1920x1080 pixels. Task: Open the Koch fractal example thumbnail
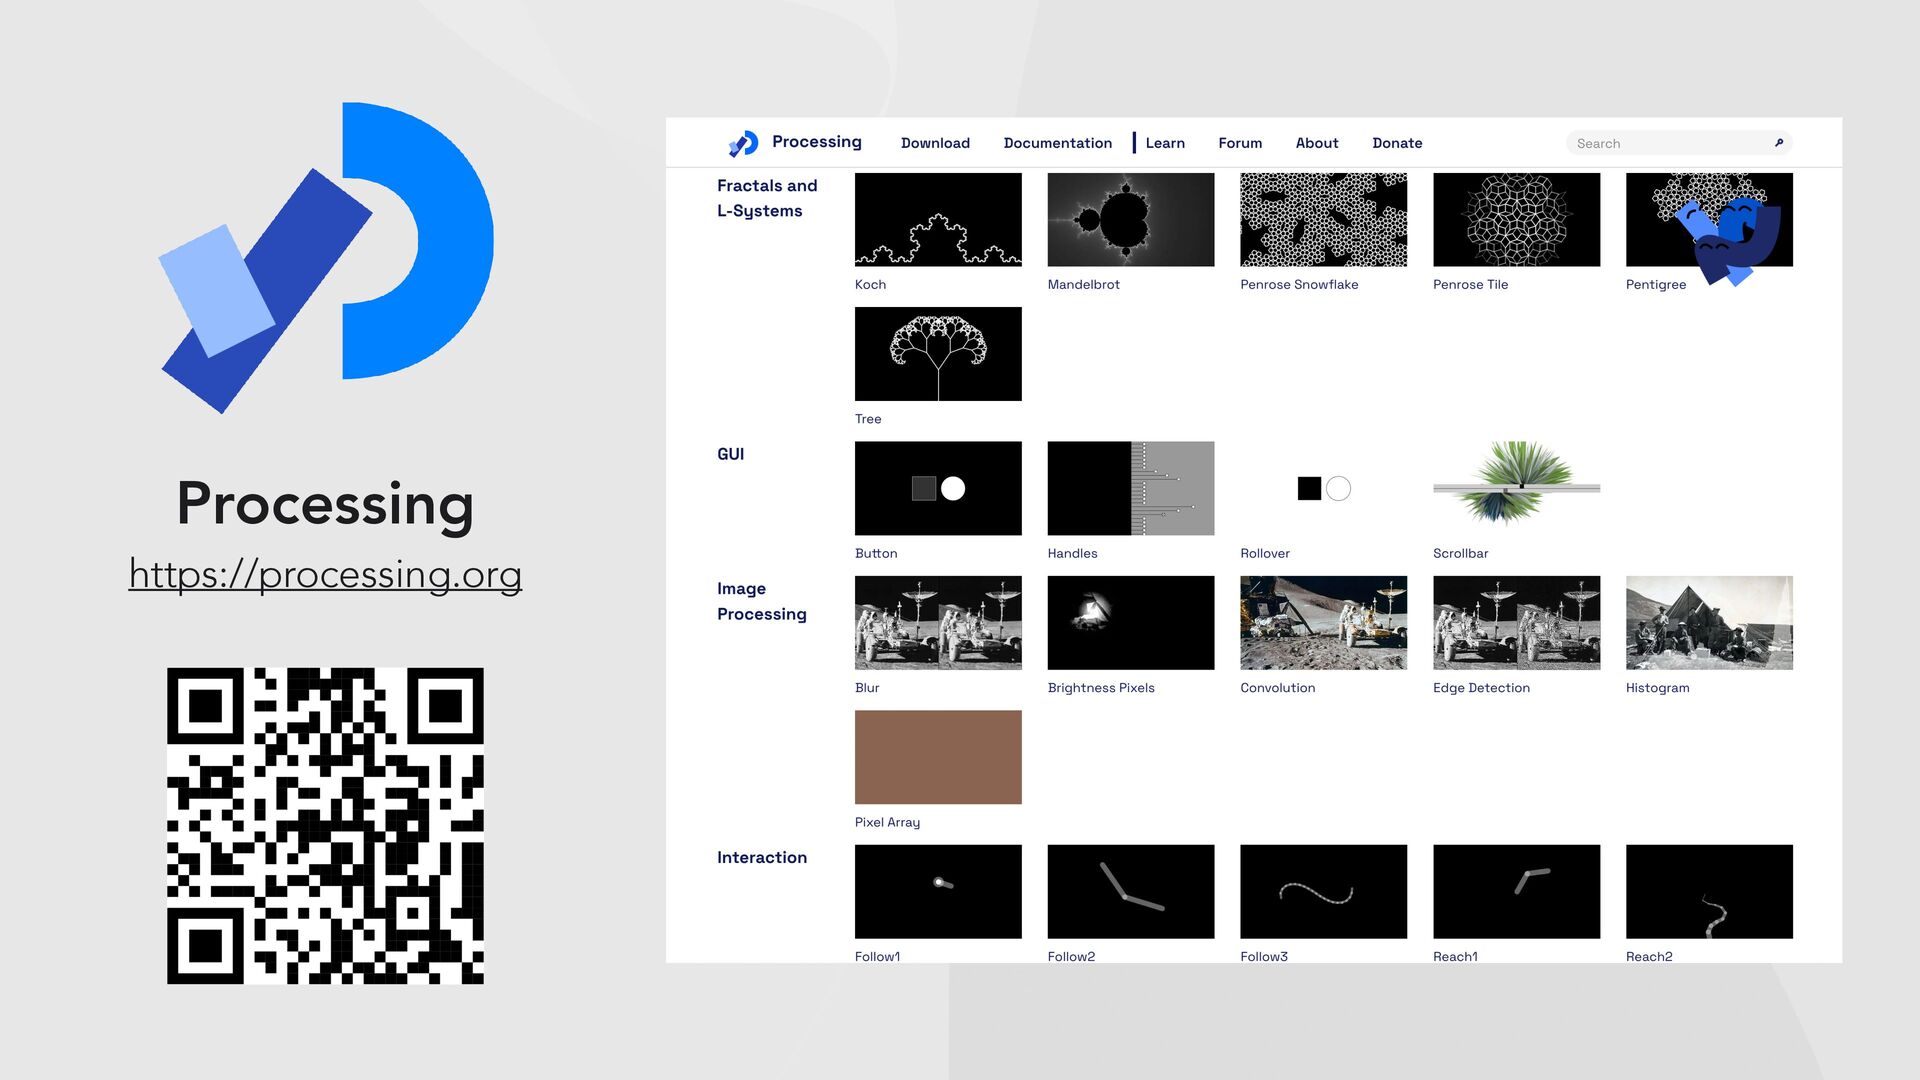937,220
